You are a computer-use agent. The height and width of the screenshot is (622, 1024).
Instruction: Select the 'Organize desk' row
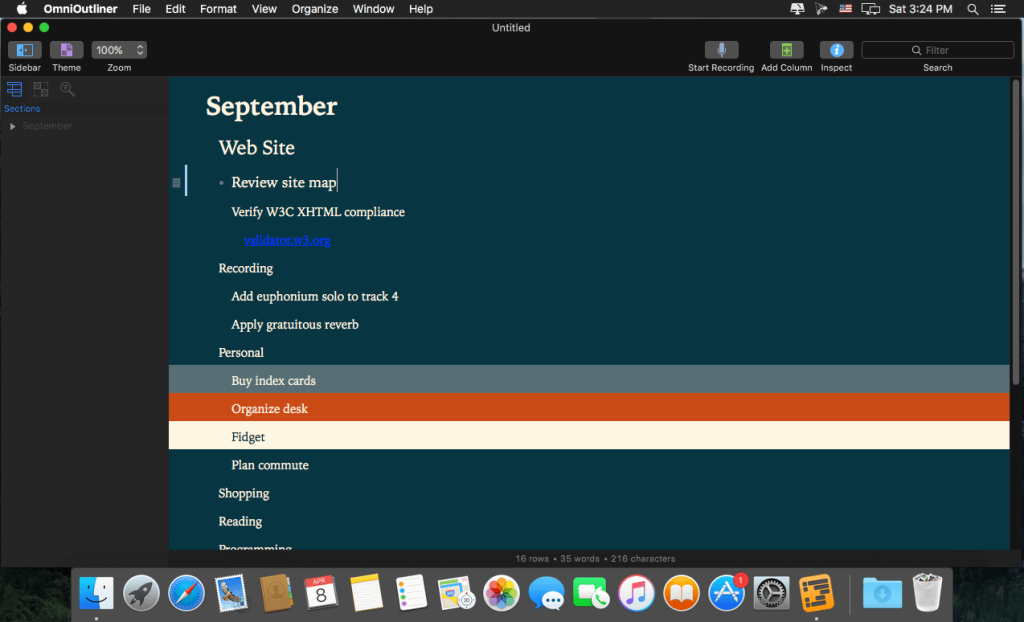coord(270,408)
